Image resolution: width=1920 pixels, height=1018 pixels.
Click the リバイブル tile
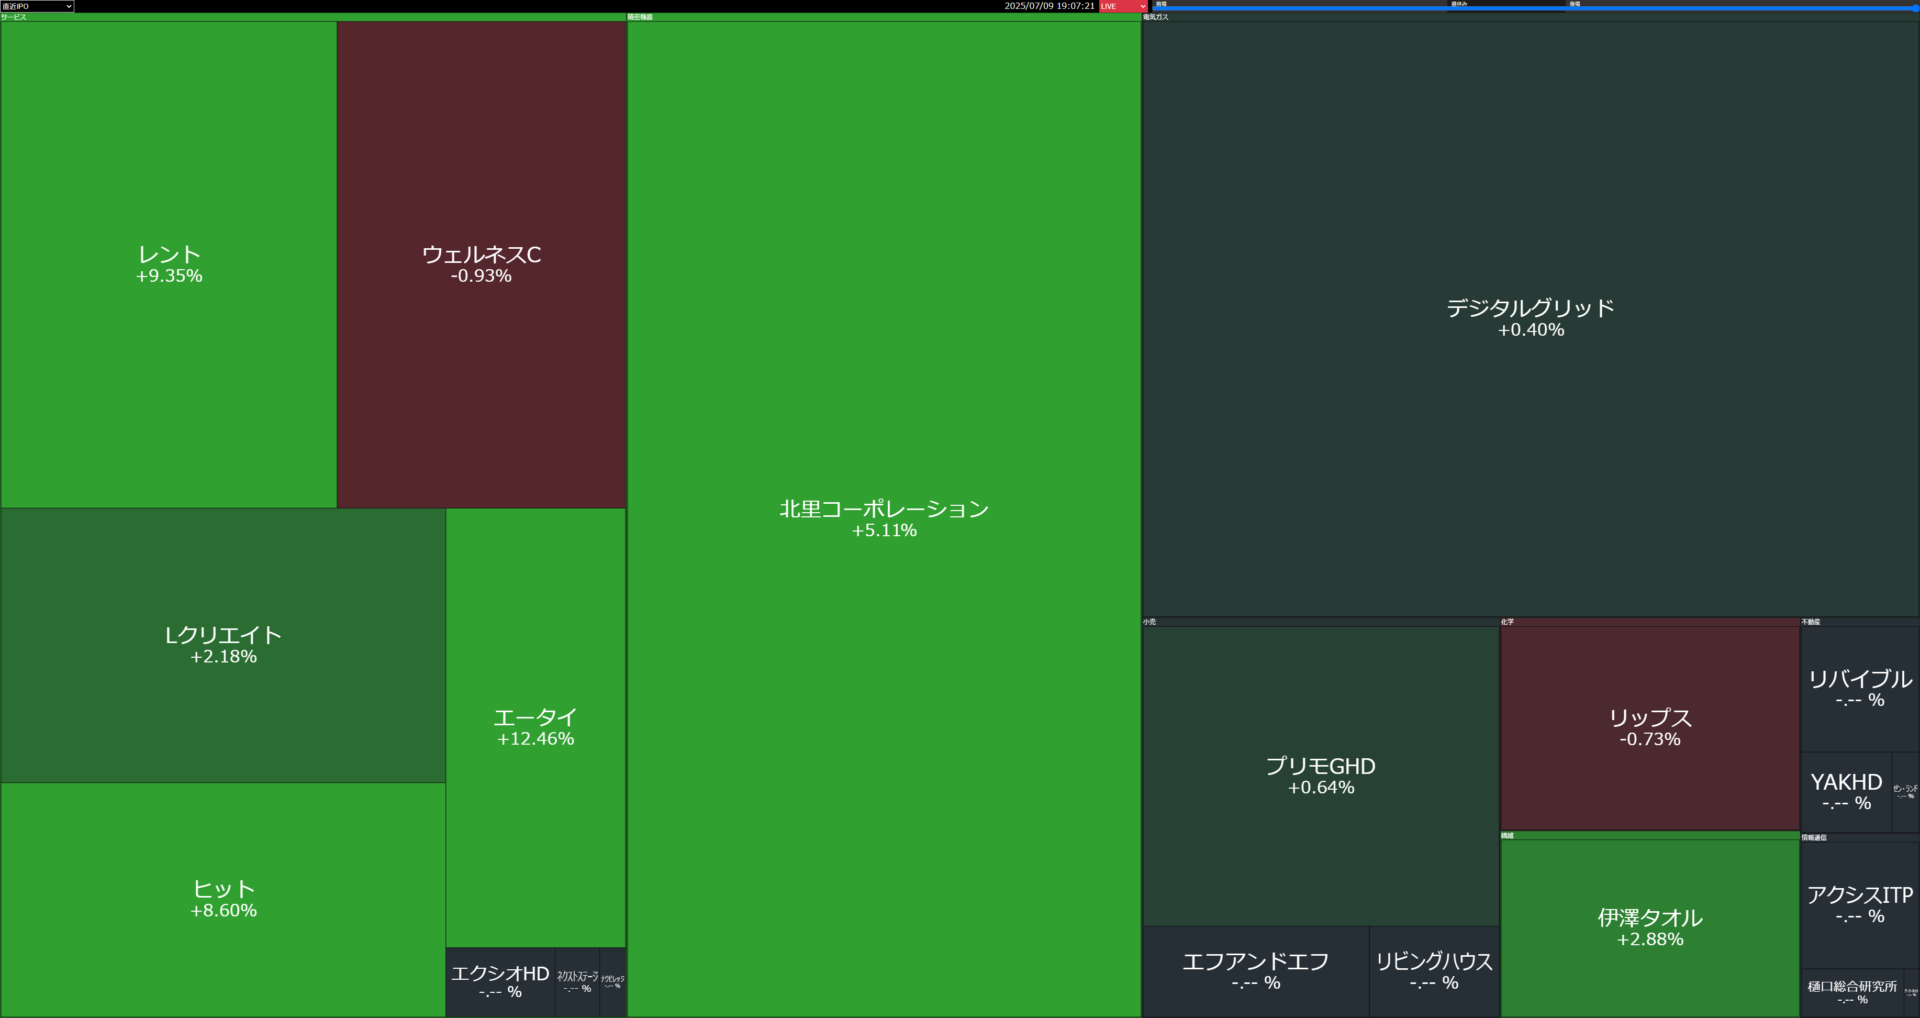[1860, 689]
